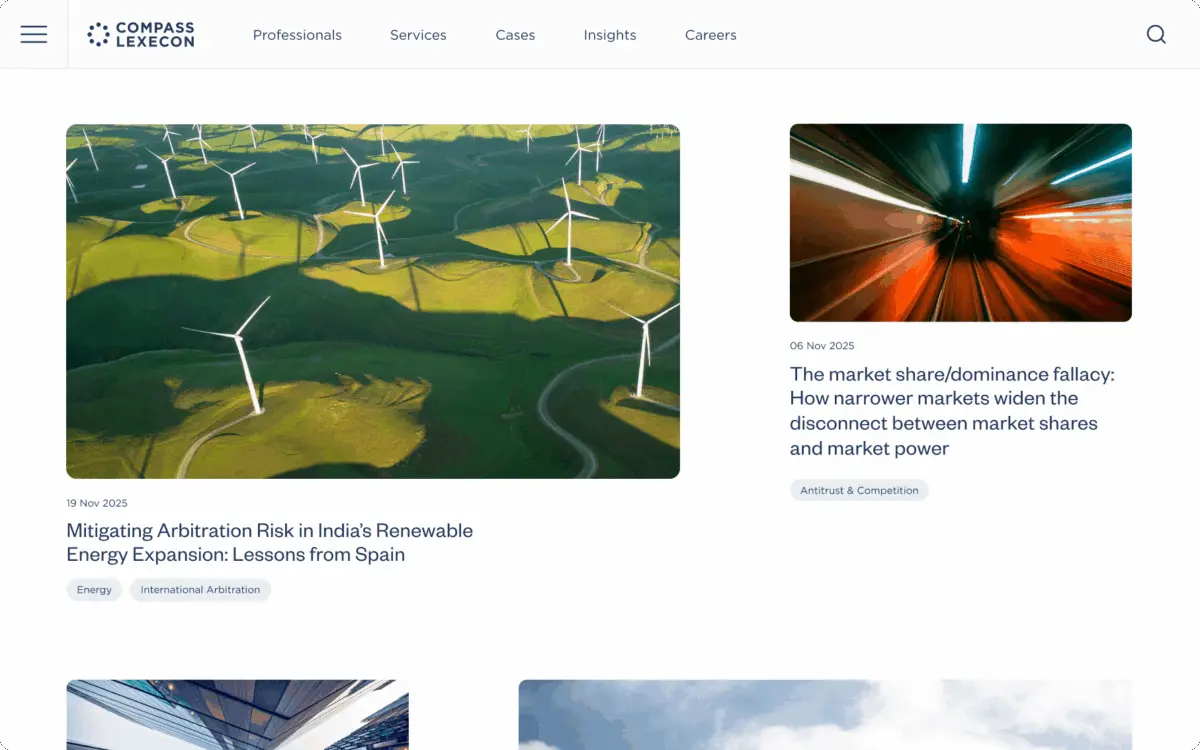
Task: Click the cloudy sky article thumbnail
Action: coord(825,715)
